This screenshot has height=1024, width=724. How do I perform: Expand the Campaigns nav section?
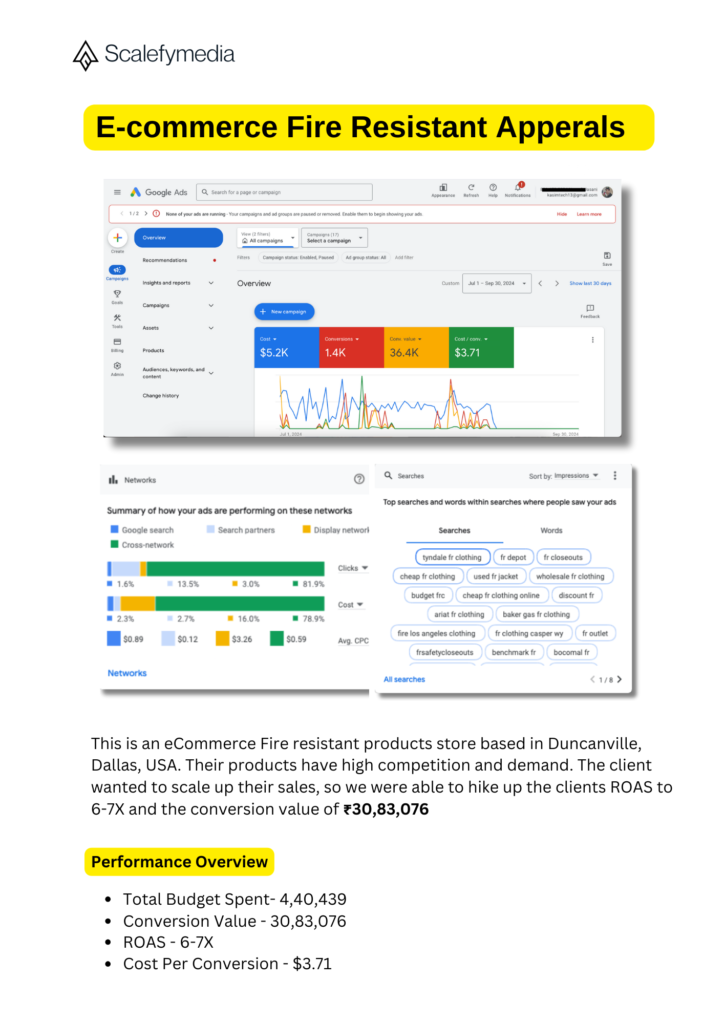coord(211,305)
